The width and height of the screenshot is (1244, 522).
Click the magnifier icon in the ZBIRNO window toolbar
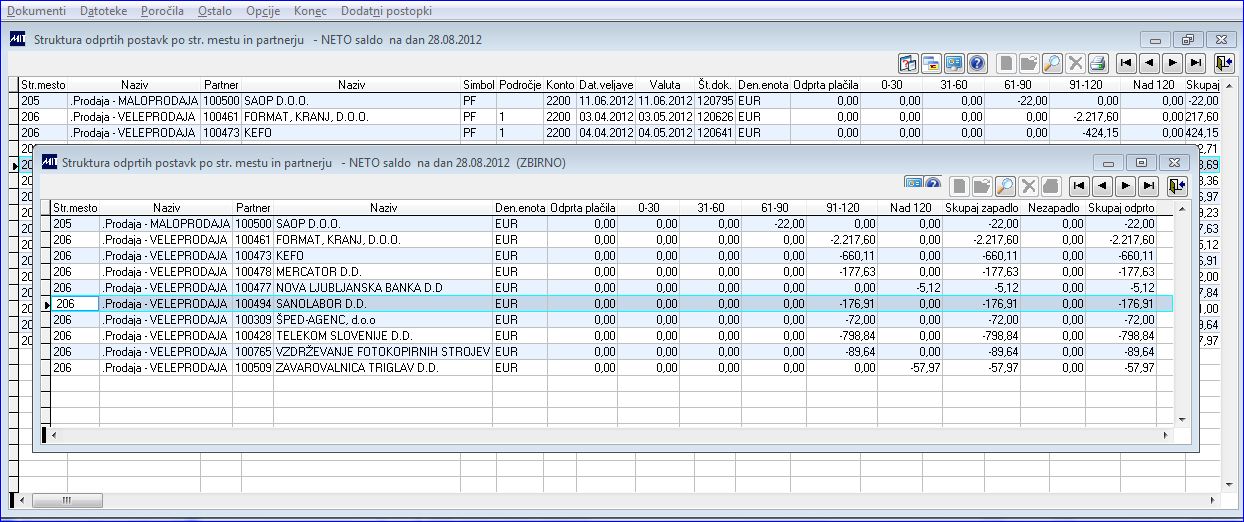[x=1004, y=185]
